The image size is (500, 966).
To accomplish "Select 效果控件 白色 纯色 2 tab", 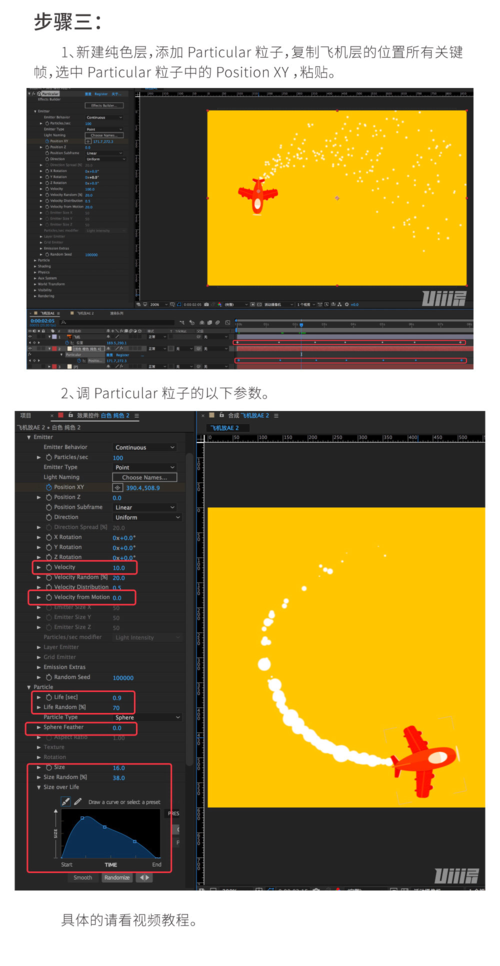I will 103,416.
